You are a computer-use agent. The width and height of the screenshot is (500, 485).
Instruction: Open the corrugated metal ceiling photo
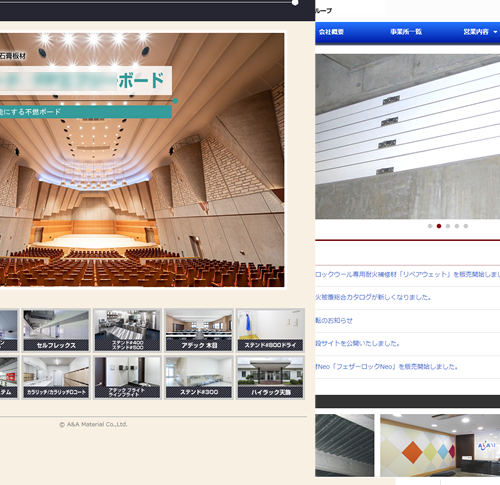[345, 445]
